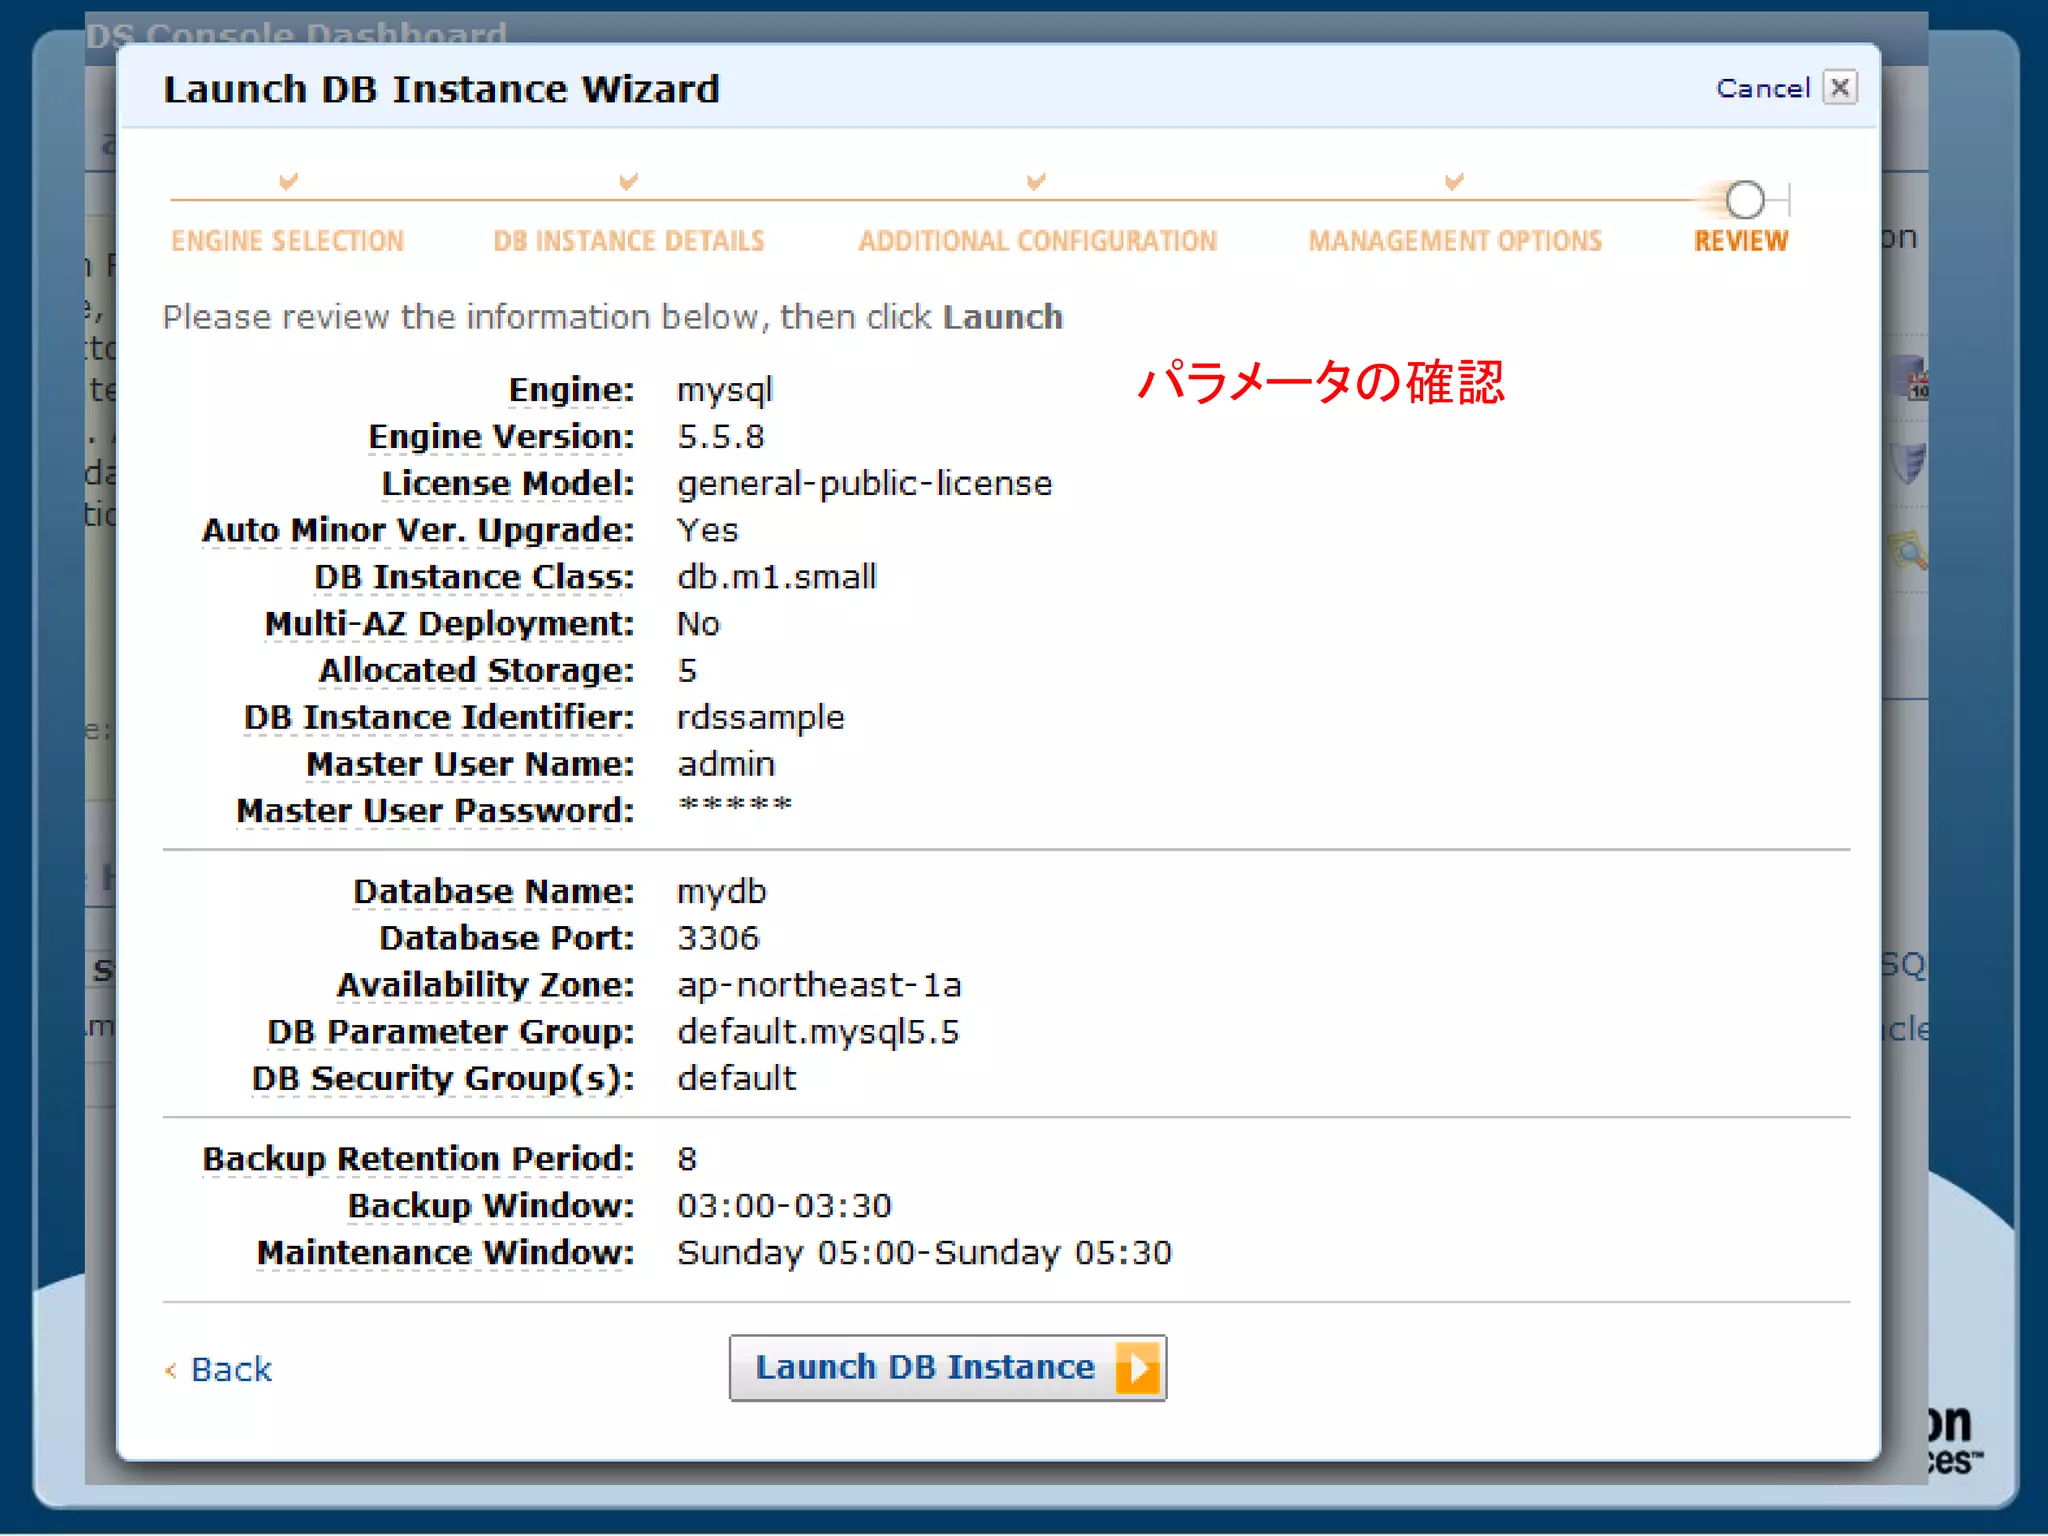Go to the ENGINE SELECTION step

tap(288, 241)
